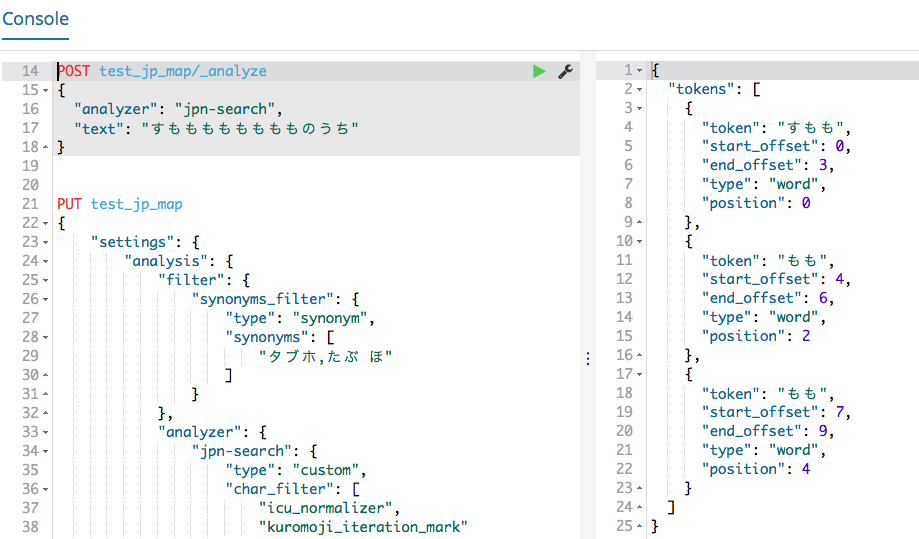This screenshot has height=539, width=919.
Task: Click line number 21 in editor gutter
Action: [30, 204]
